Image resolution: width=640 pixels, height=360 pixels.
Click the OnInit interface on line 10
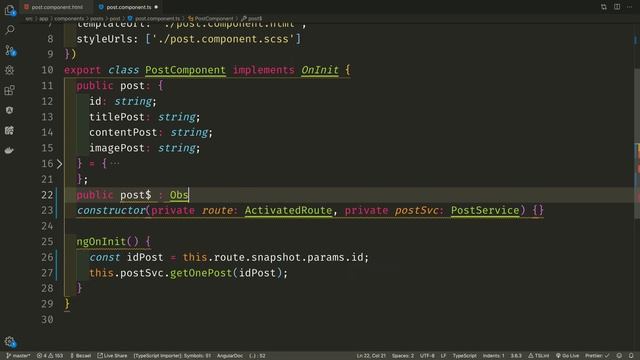(x=320, y=70)
